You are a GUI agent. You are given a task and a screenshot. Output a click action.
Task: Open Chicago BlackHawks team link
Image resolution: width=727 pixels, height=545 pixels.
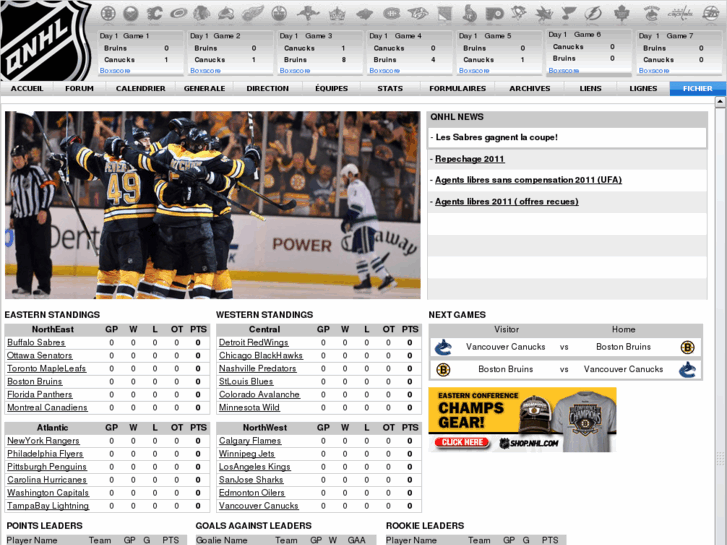pyautogui.click(x=261, y=356)
